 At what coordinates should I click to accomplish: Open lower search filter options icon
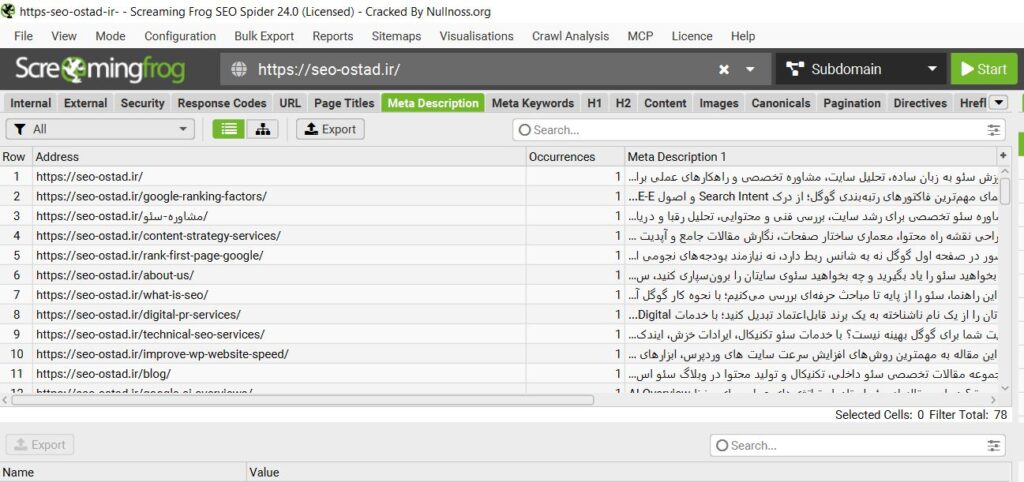tap(993, 445)
